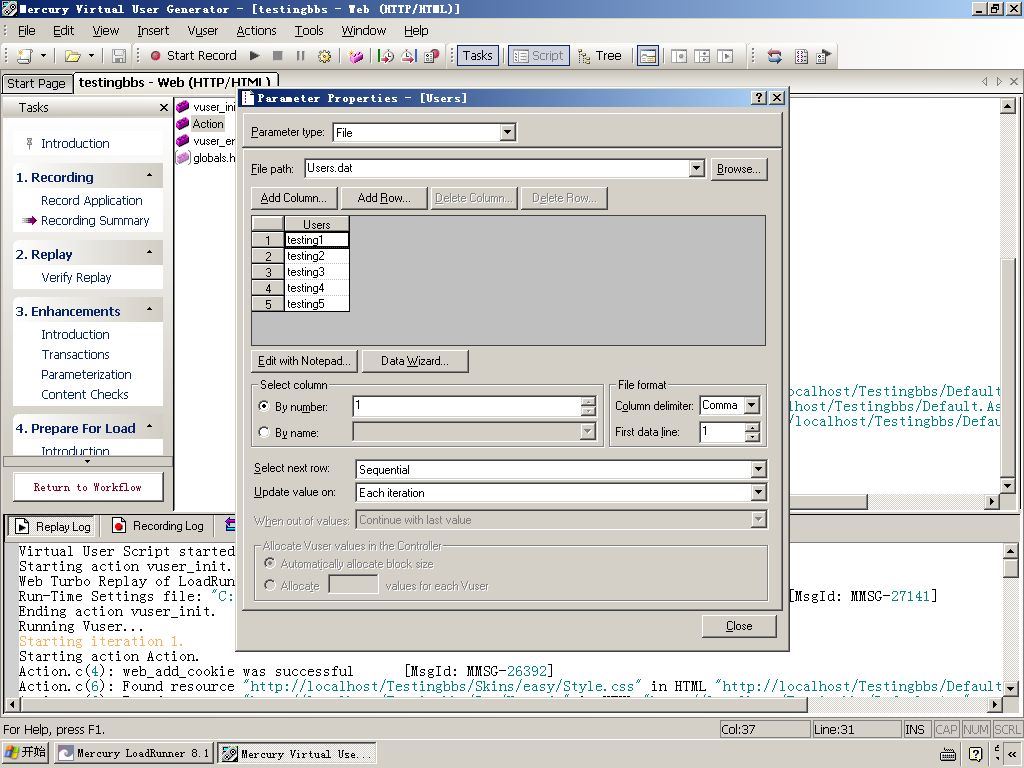Screen dimensions: 1024x768
Task: Collapse the Replay section in Tasks
Action: [x=150, y=252]
